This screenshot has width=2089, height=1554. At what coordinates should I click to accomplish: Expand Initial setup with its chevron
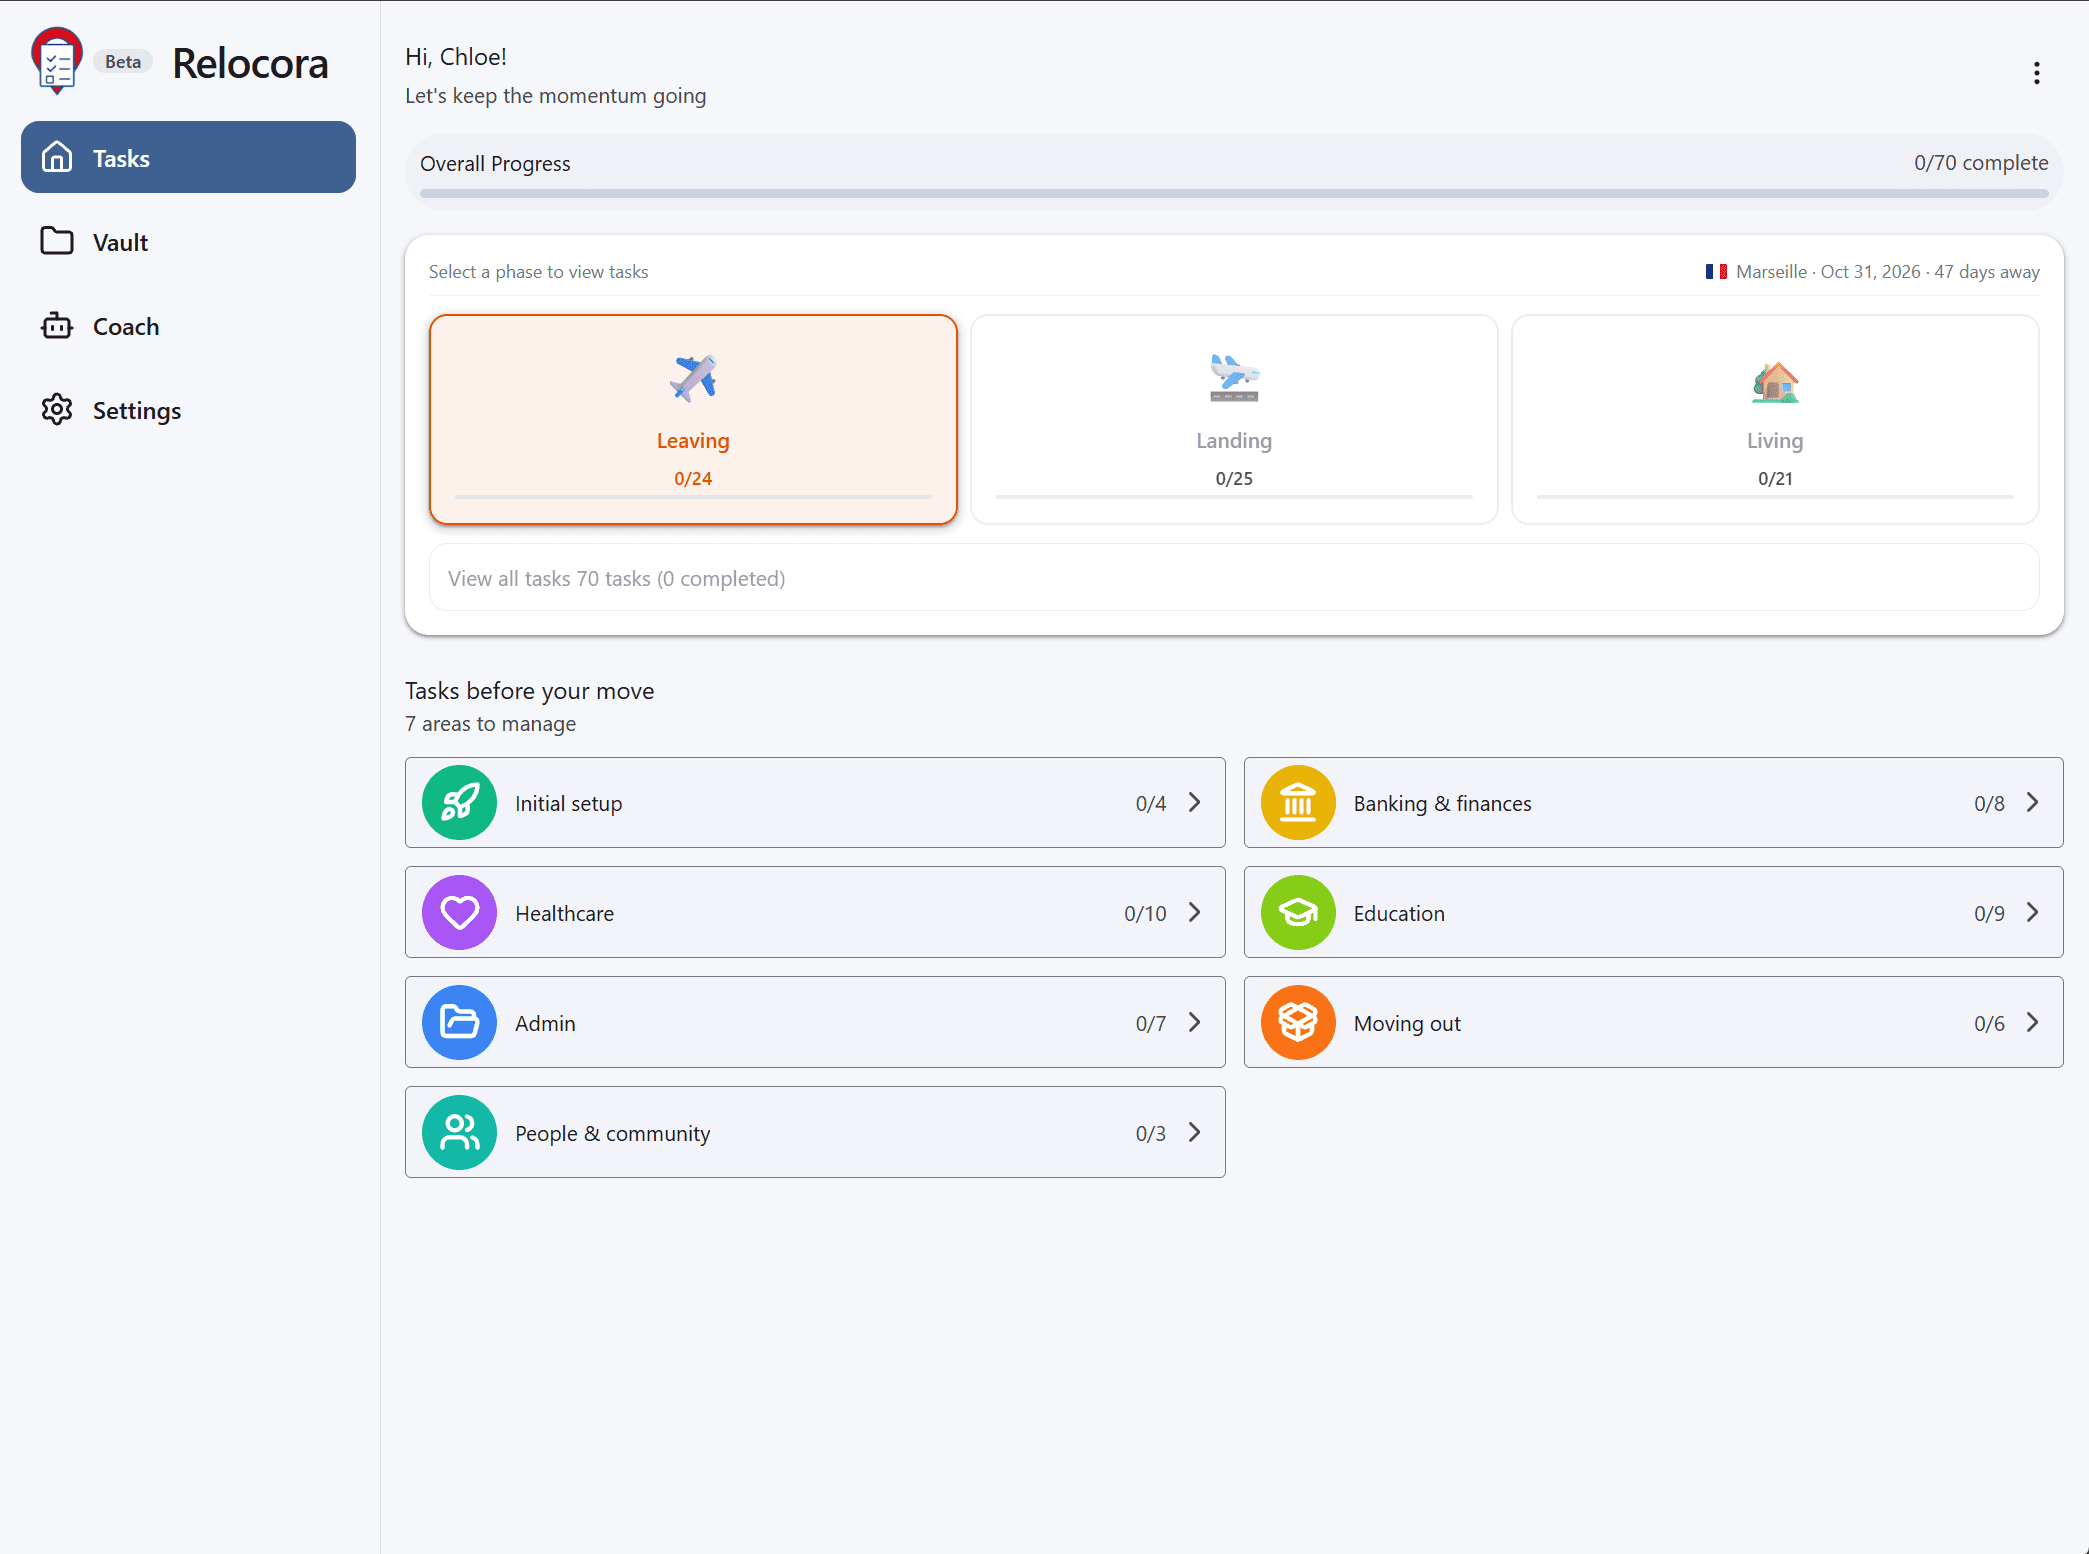[1194, 803]
